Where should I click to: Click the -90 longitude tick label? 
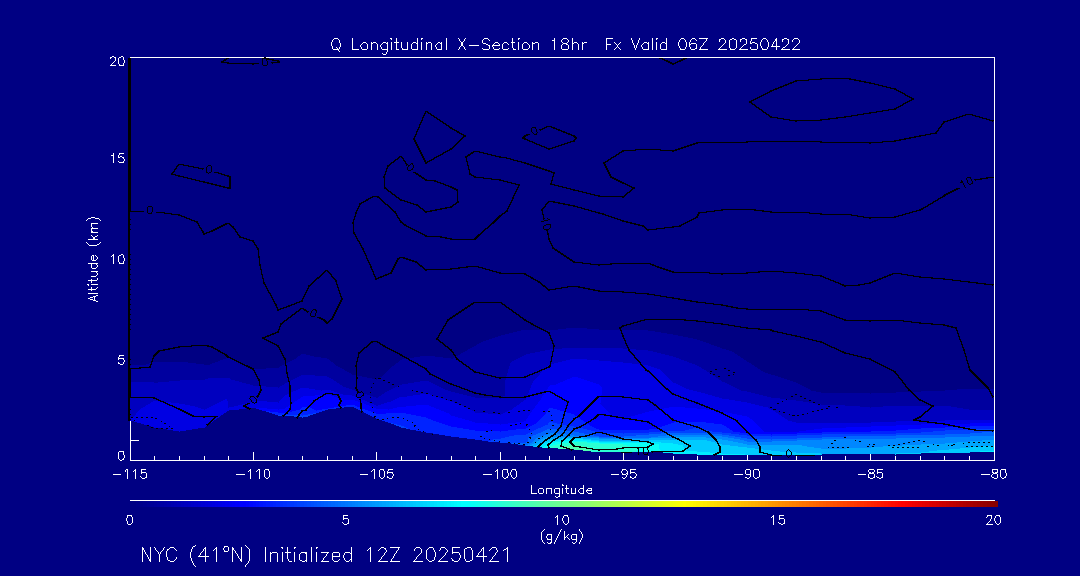click(x=747, y=475)
